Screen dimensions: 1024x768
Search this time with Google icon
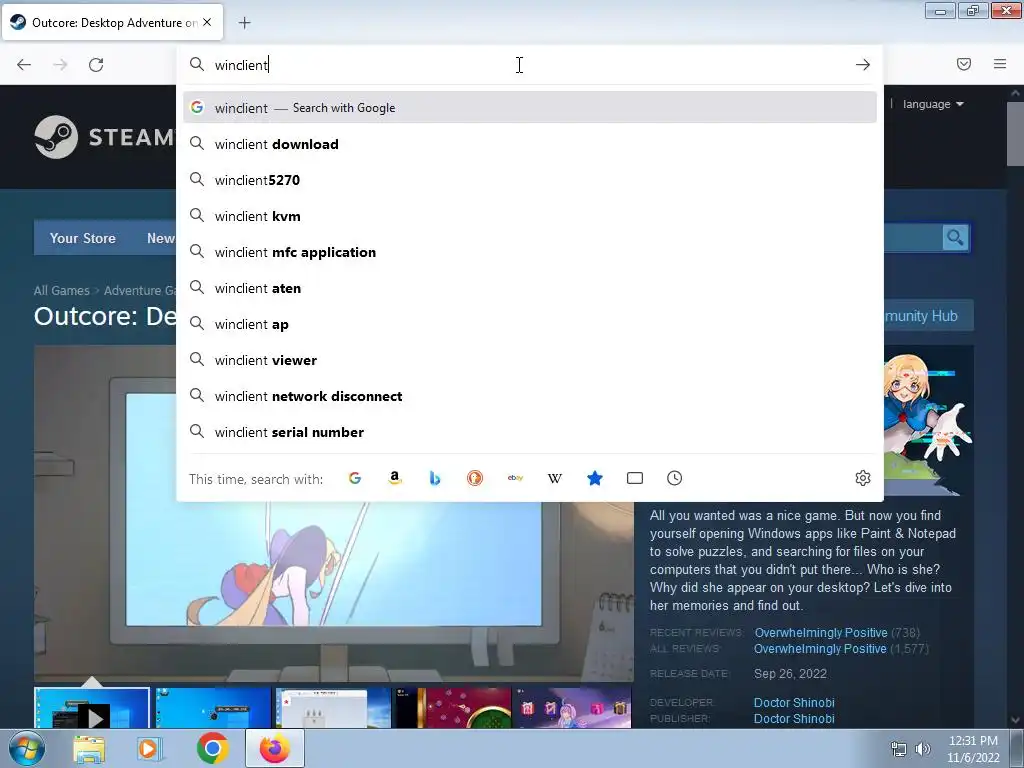355,478
